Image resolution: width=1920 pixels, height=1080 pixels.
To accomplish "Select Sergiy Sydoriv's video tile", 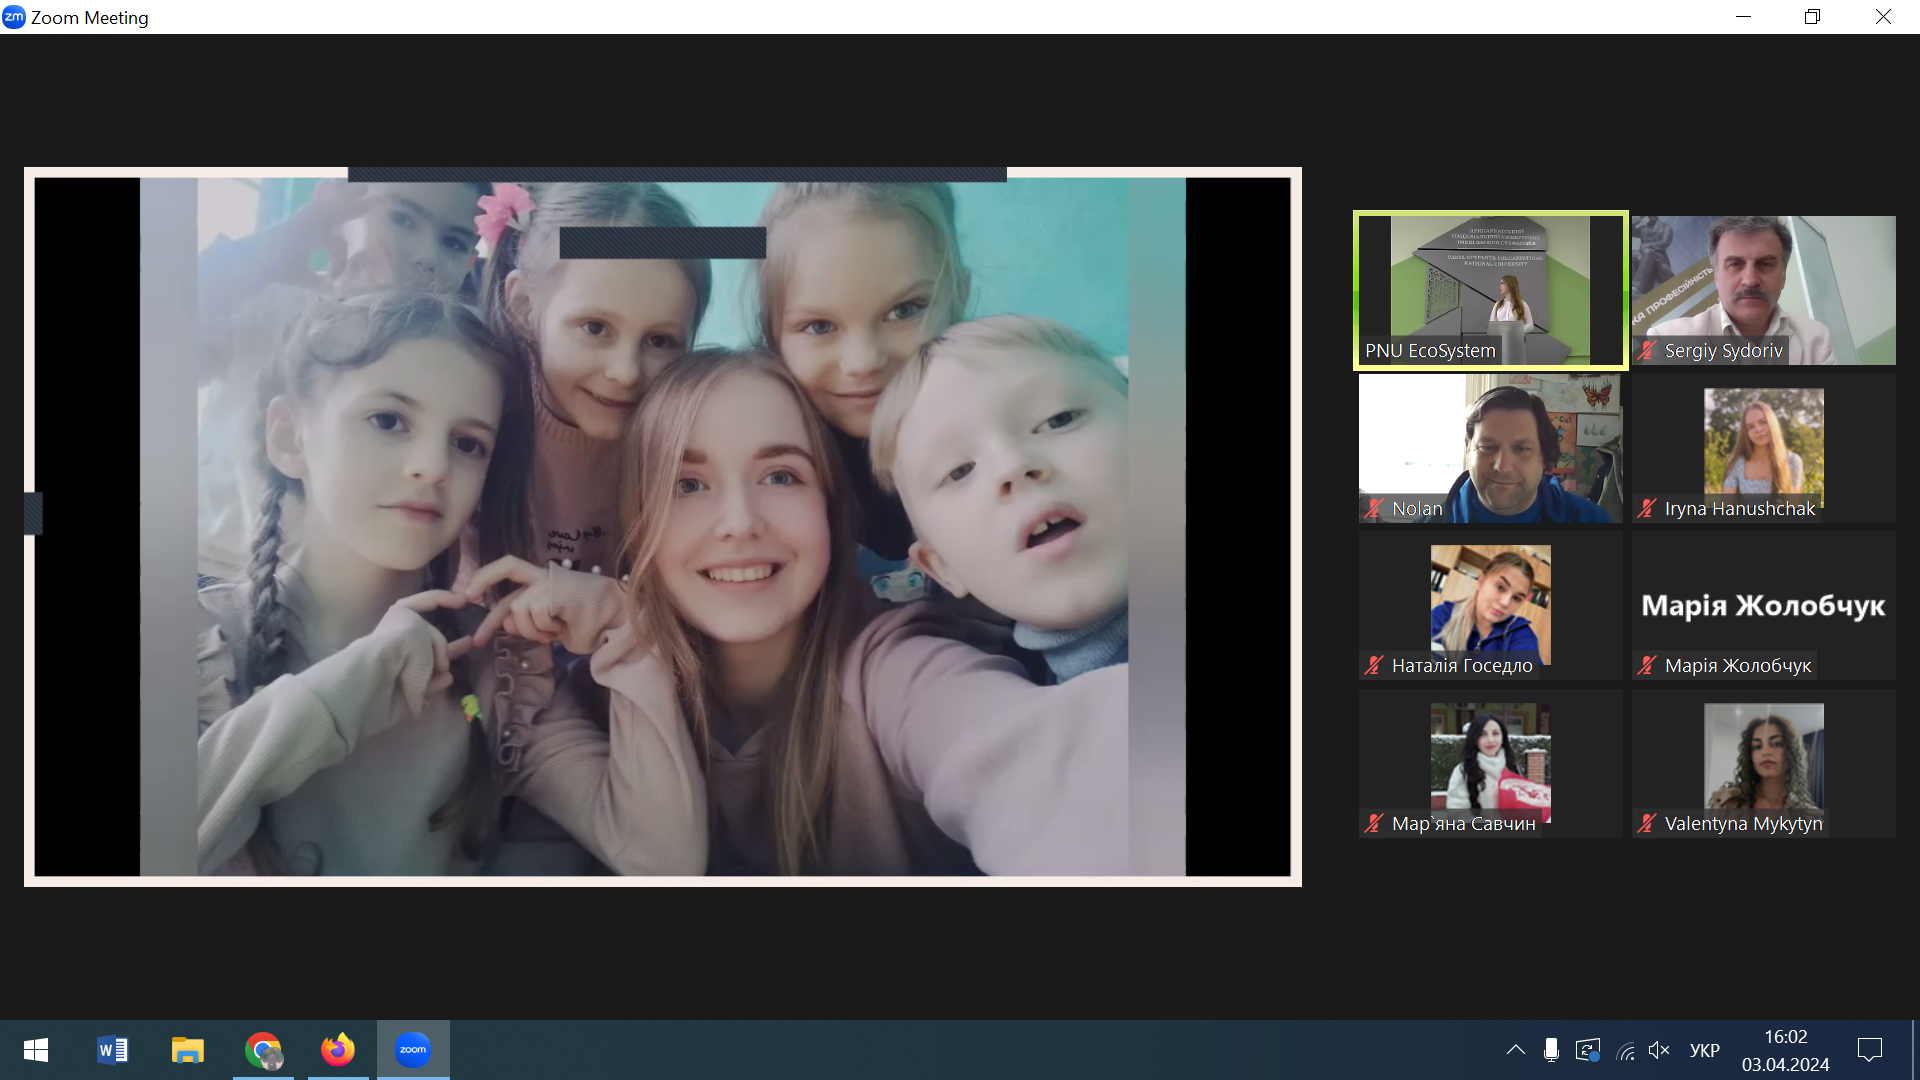I will 1763,290.
